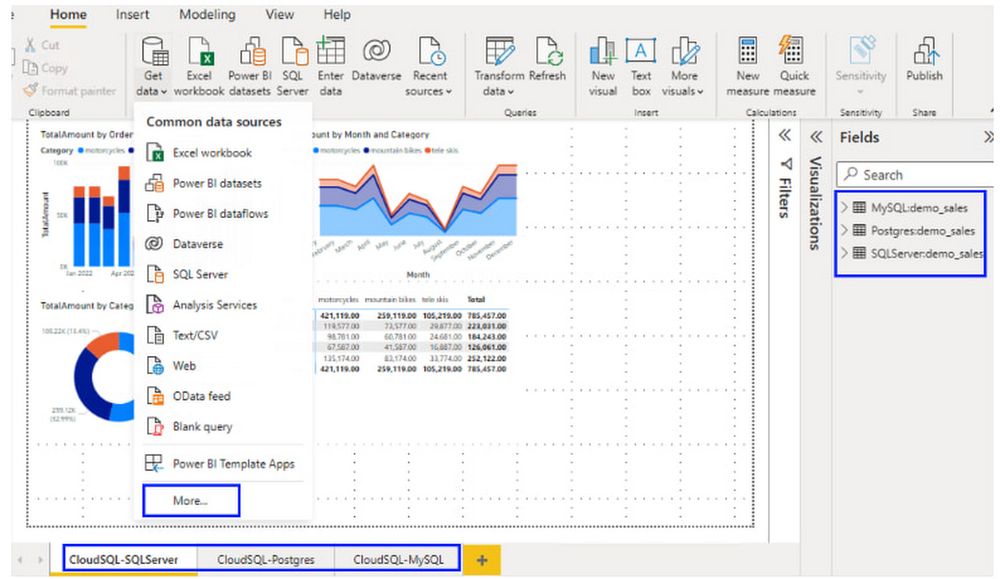Switch to the Modeling ribbon tab
This screenshot has height=579, width=1000.
(x=207, y=15)
